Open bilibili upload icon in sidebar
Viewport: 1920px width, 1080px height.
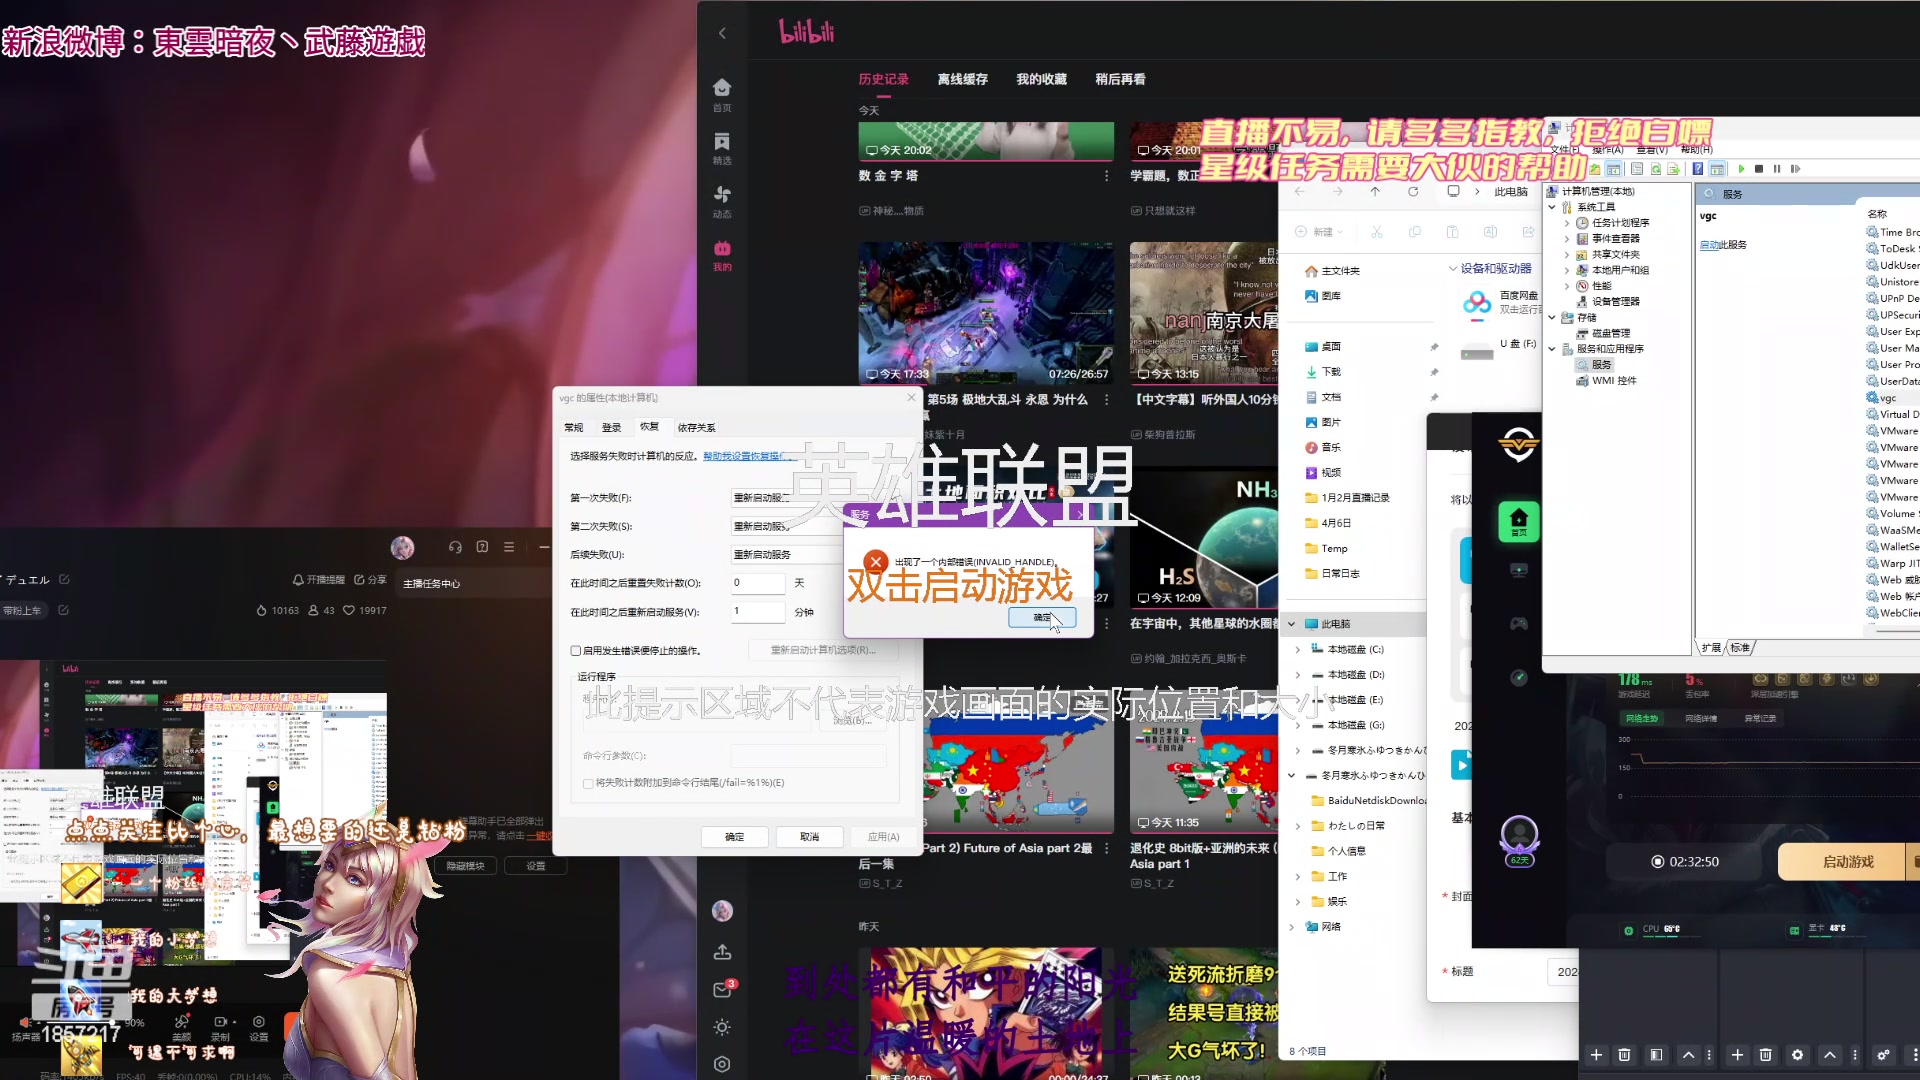pyautogui.click(x=722, y=952)
